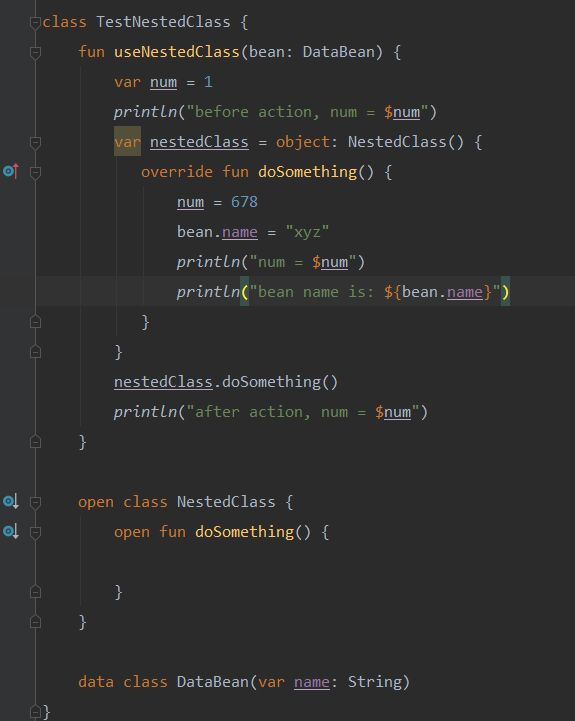Click the highlighted closing parenthesis after bean.name string
The height and width of the screenshot is (721, 575).
click(x=505, y=292)
